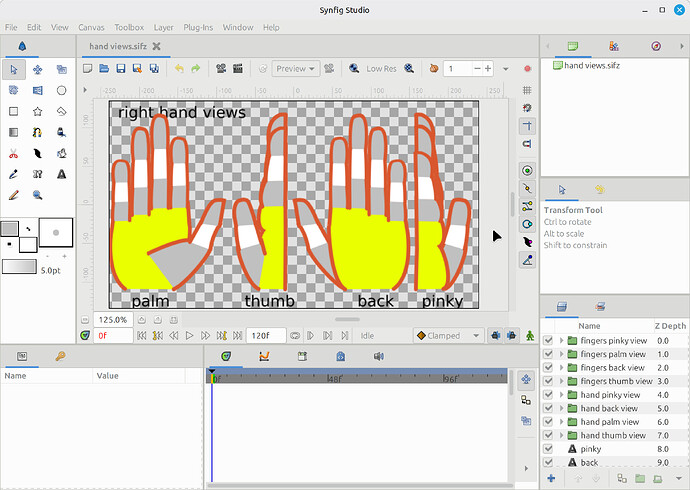Screen dimensions: 690x490
Task: Play the animation
Action: (189, 336)
